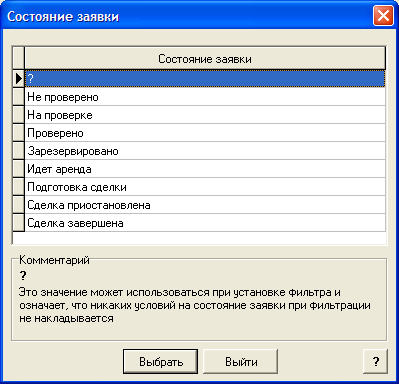Choose the 'Проверено' status row
This screenshot has height=384, width=399.
coord(205,133)
